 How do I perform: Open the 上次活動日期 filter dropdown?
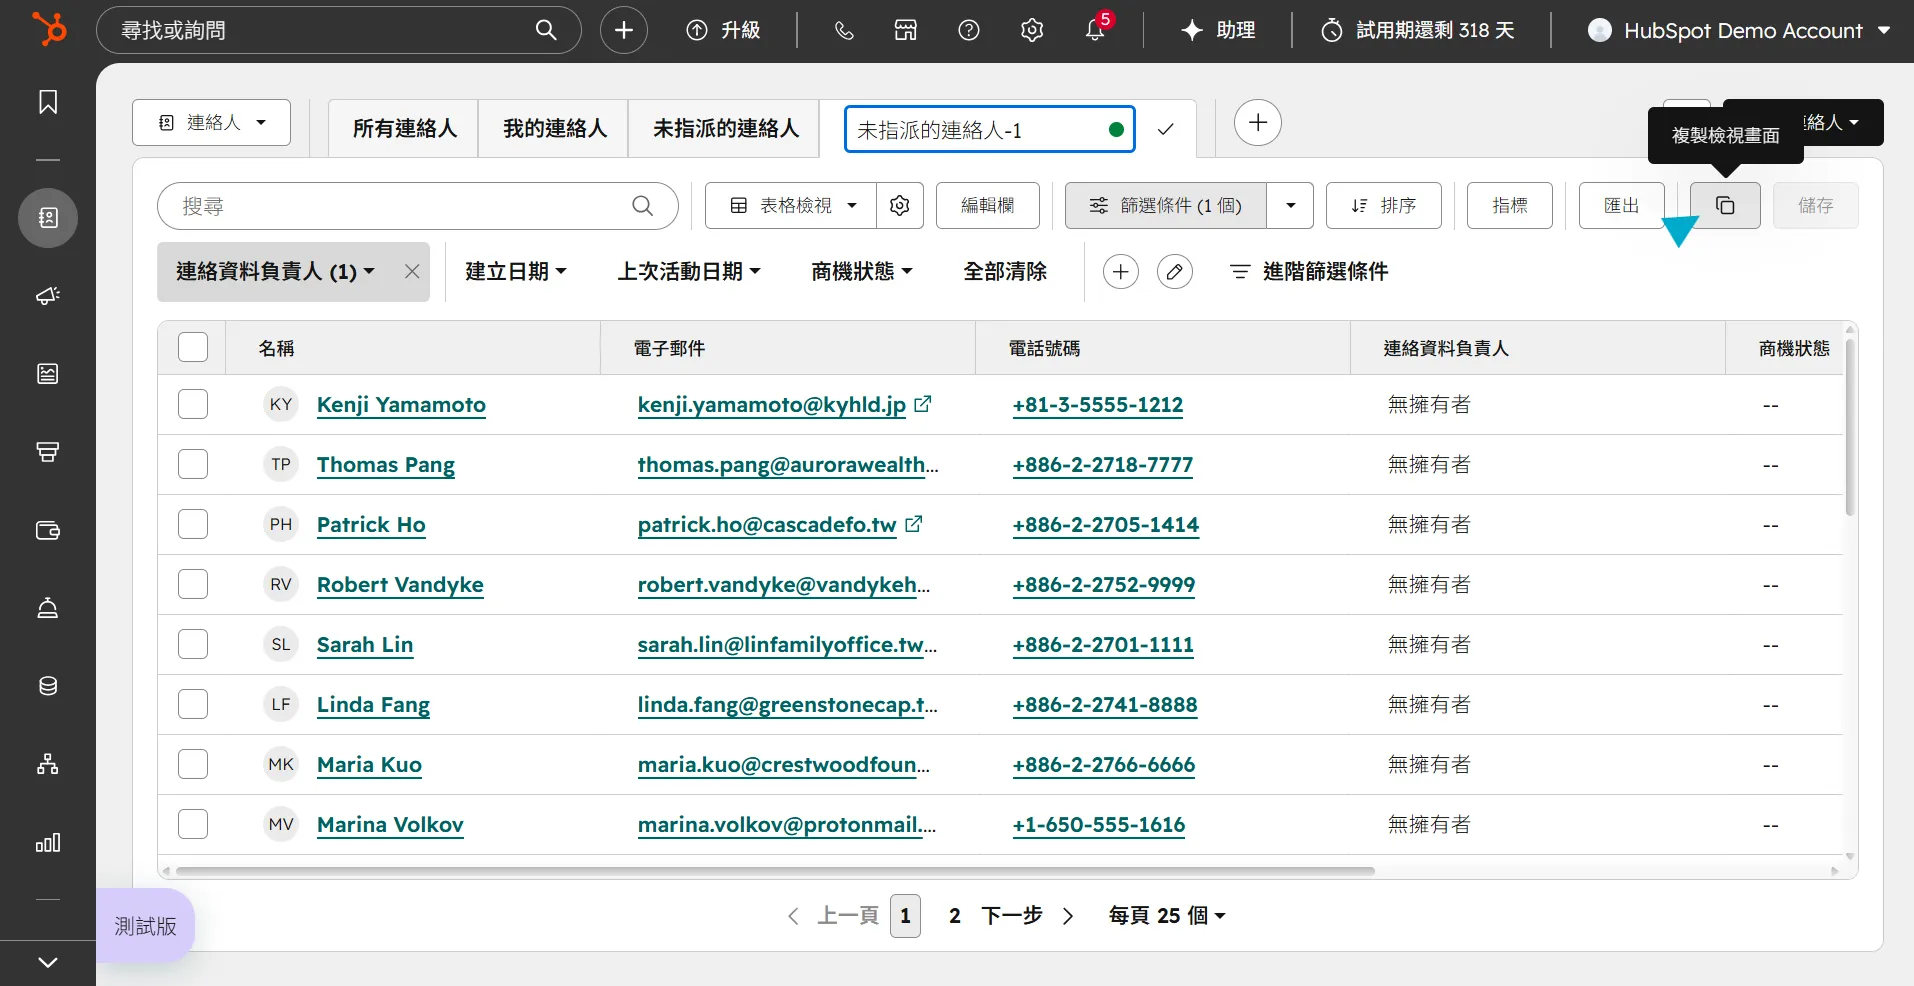click(x=689, y=271)
